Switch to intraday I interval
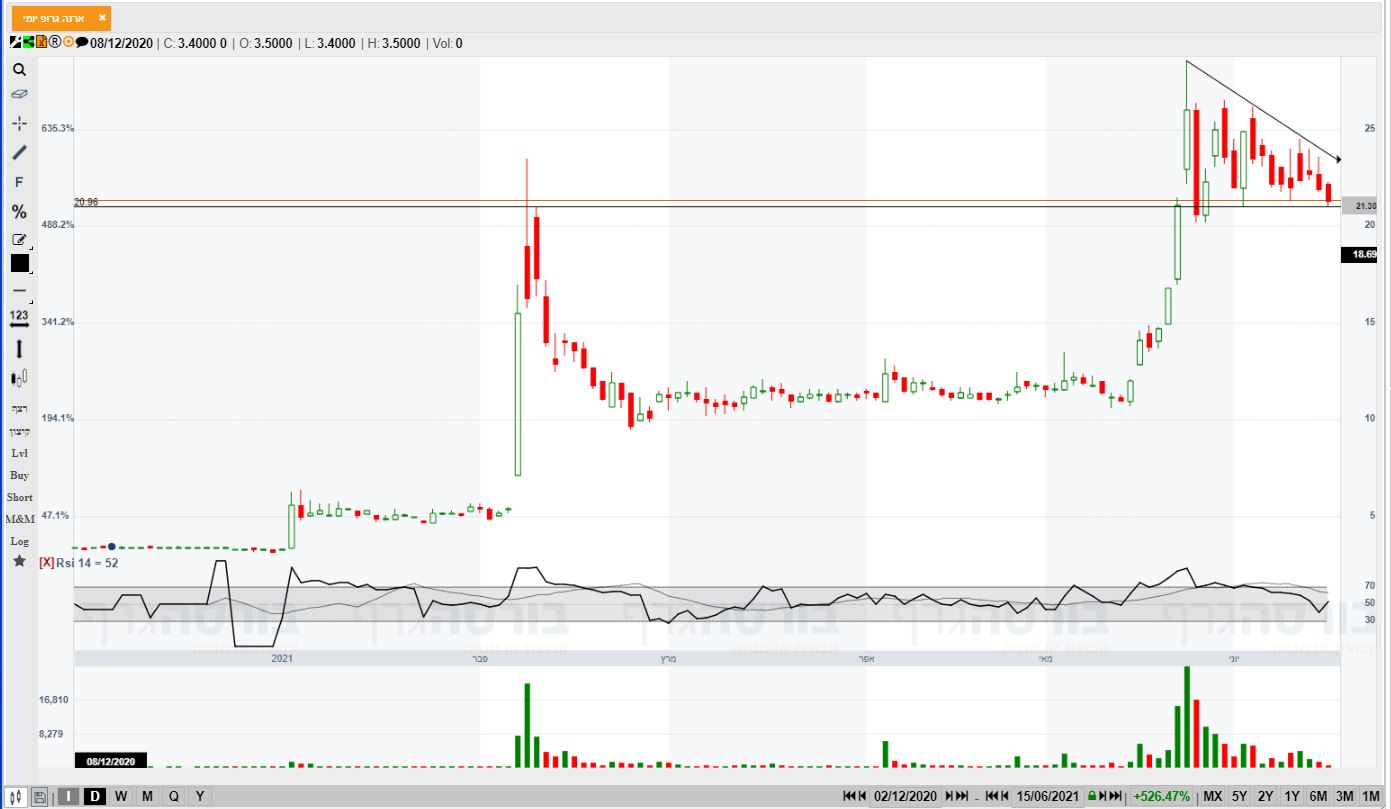 (x=68, y=796)
